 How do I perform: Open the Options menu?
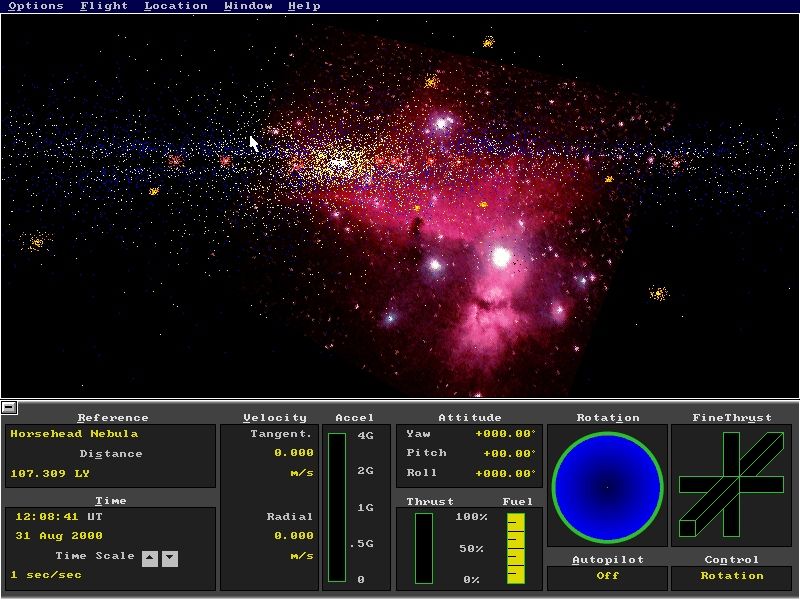36,6
